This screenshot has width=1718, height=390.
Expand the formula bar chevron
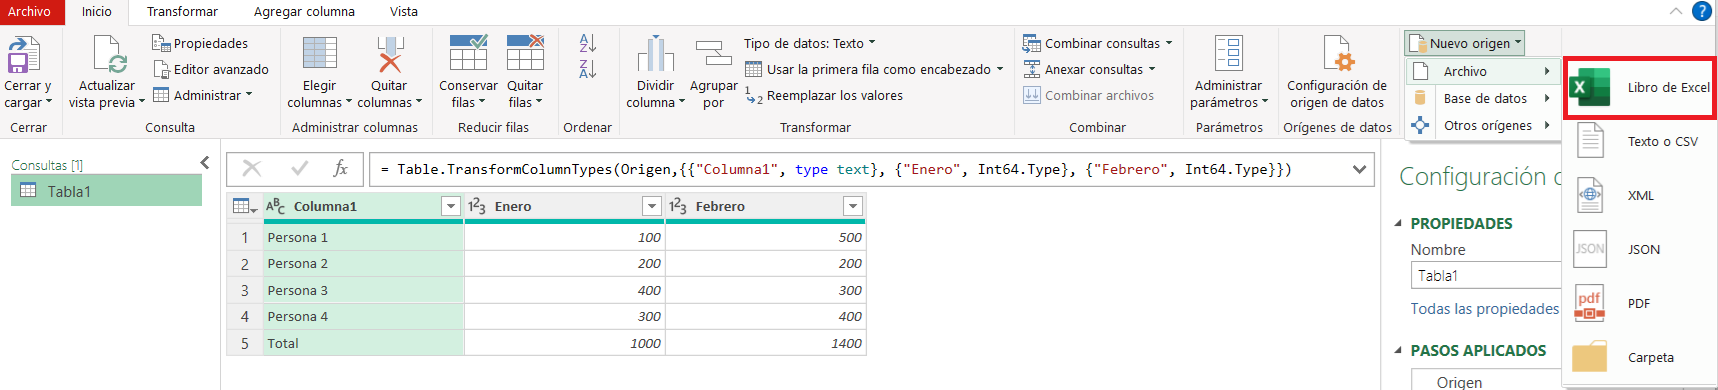[1359, 169]
